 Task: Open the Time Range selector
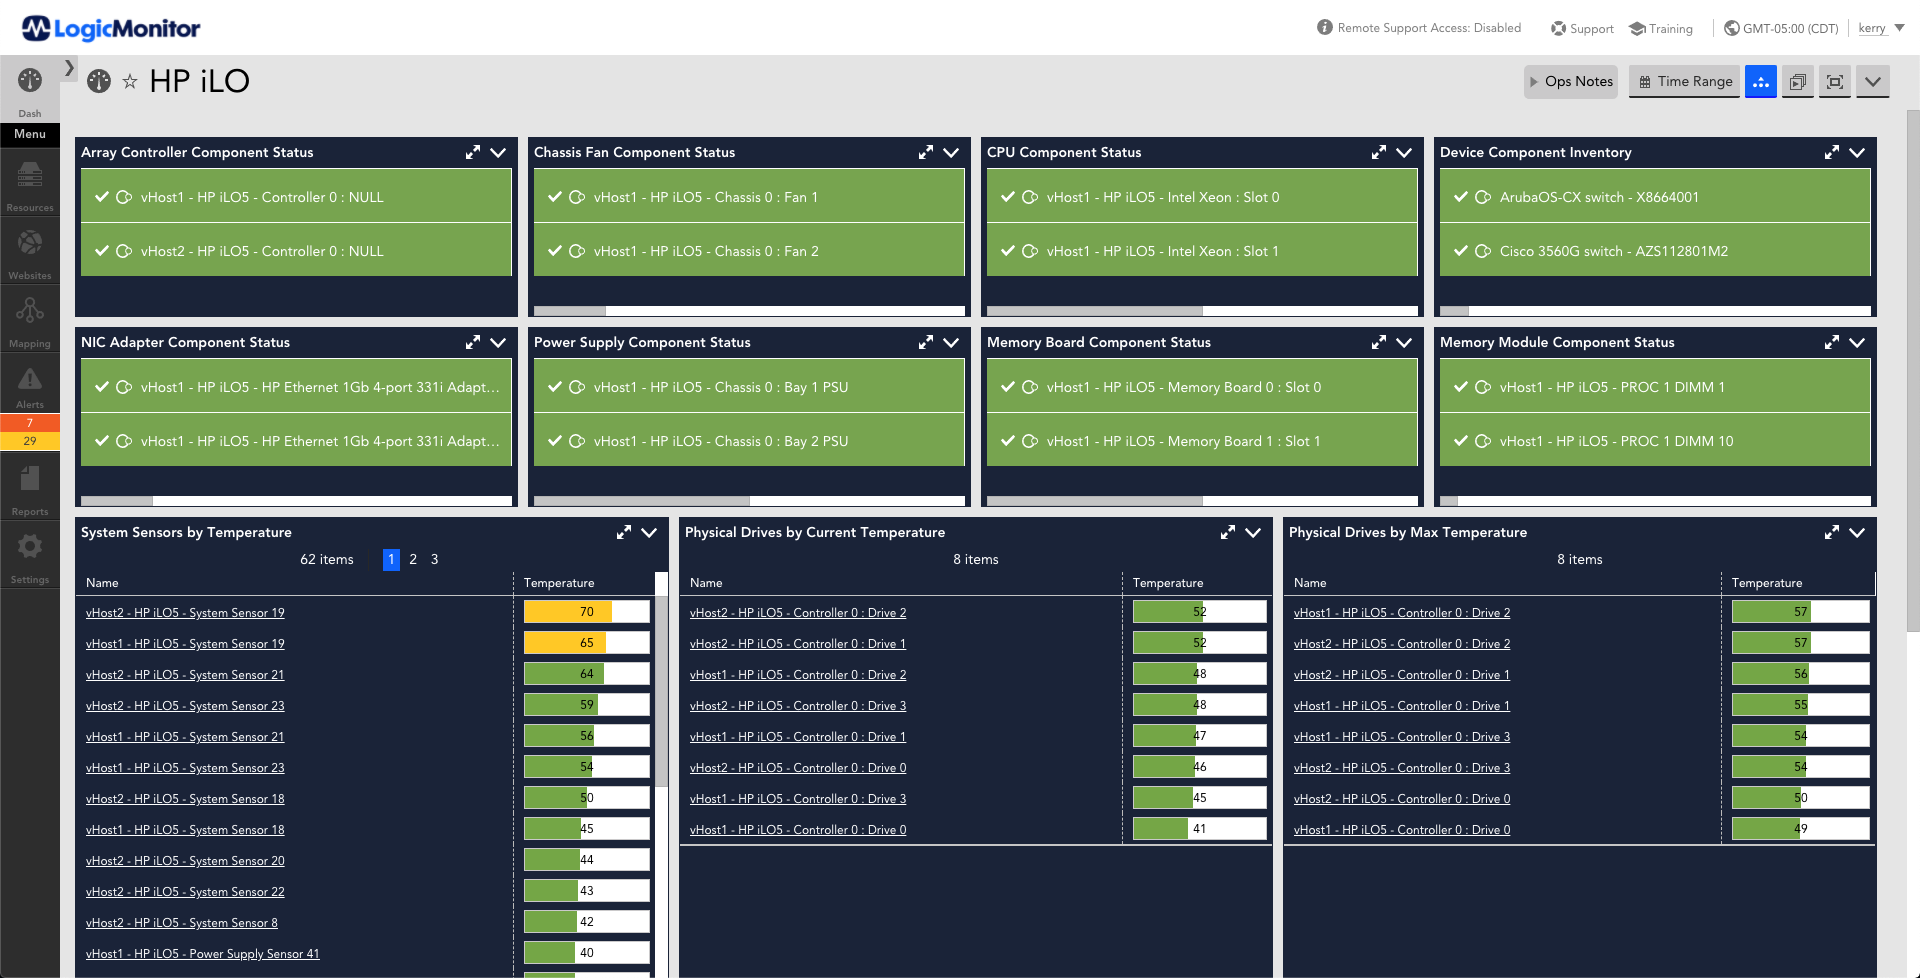click(1684, 81)
